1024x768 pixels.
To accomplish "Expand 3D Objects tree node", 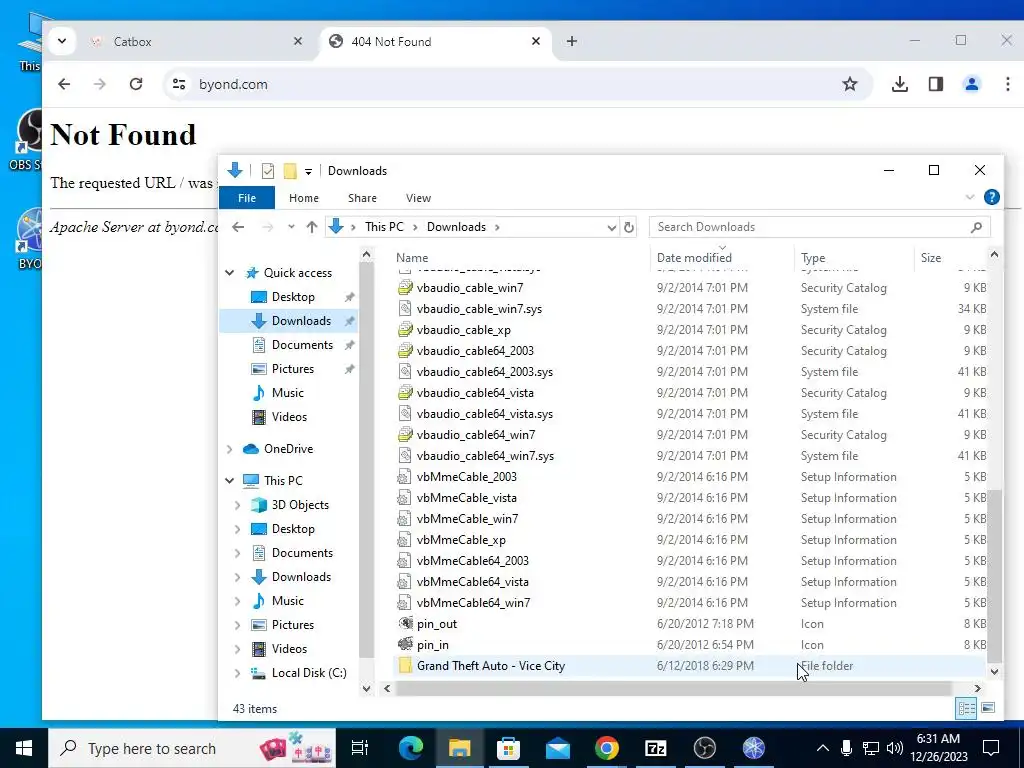I will tap(237, 505).
